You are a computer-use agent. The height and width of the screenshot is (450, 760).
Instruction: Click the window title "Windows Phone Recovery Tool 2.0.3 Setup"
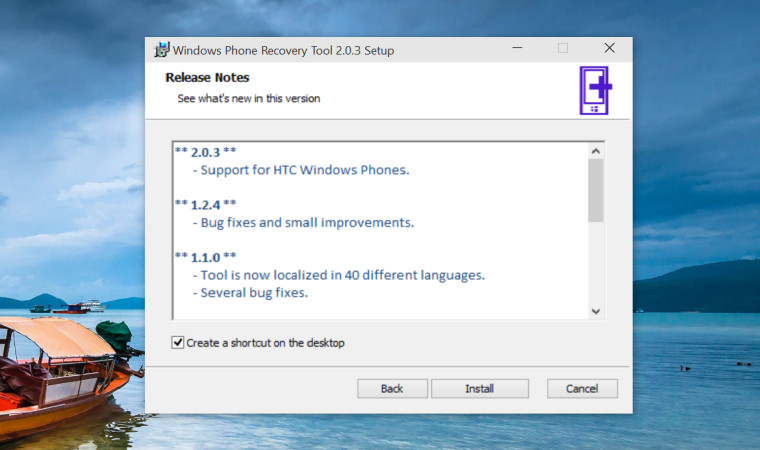click(284, 50)
